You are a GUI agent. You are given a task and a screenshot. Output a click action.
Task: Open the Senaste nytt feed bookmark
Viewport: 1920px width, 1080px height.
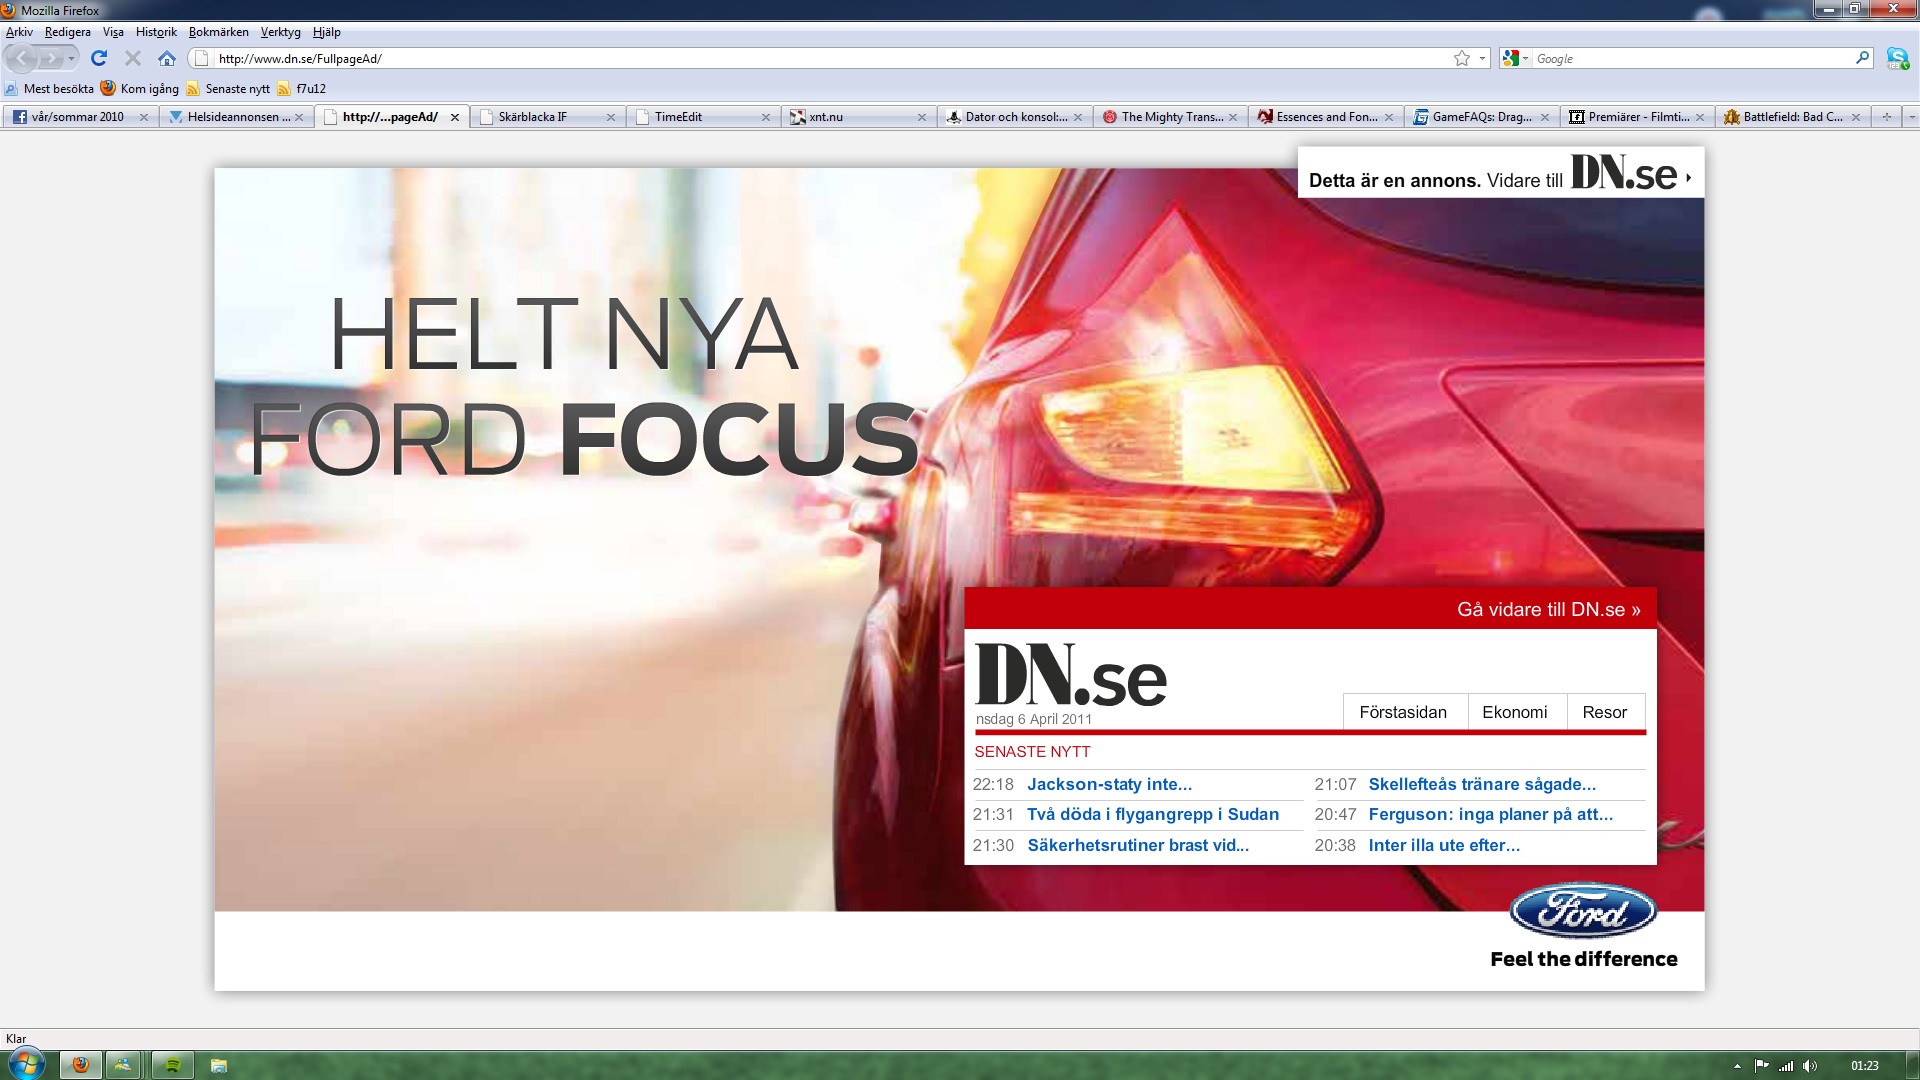tap(228, 89)
